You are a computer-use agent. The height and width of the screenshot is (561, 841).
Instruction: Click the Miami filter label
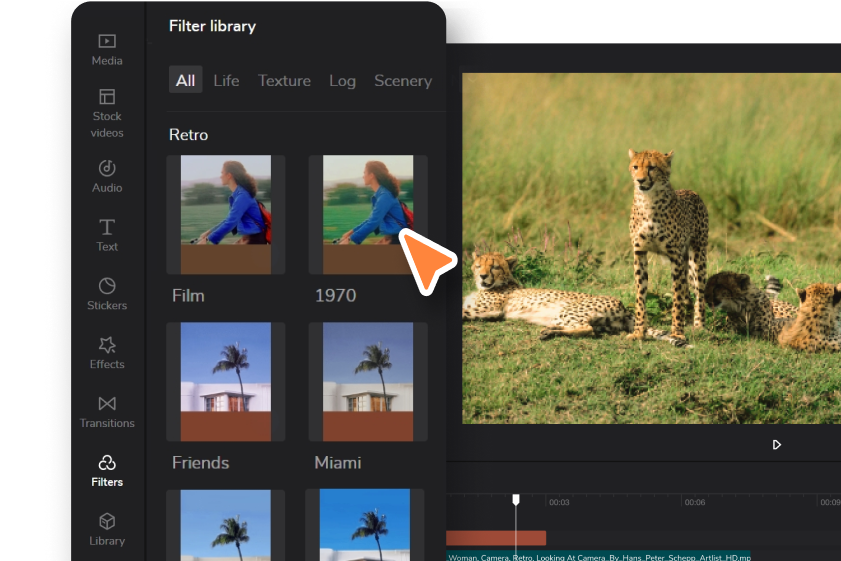338,462
